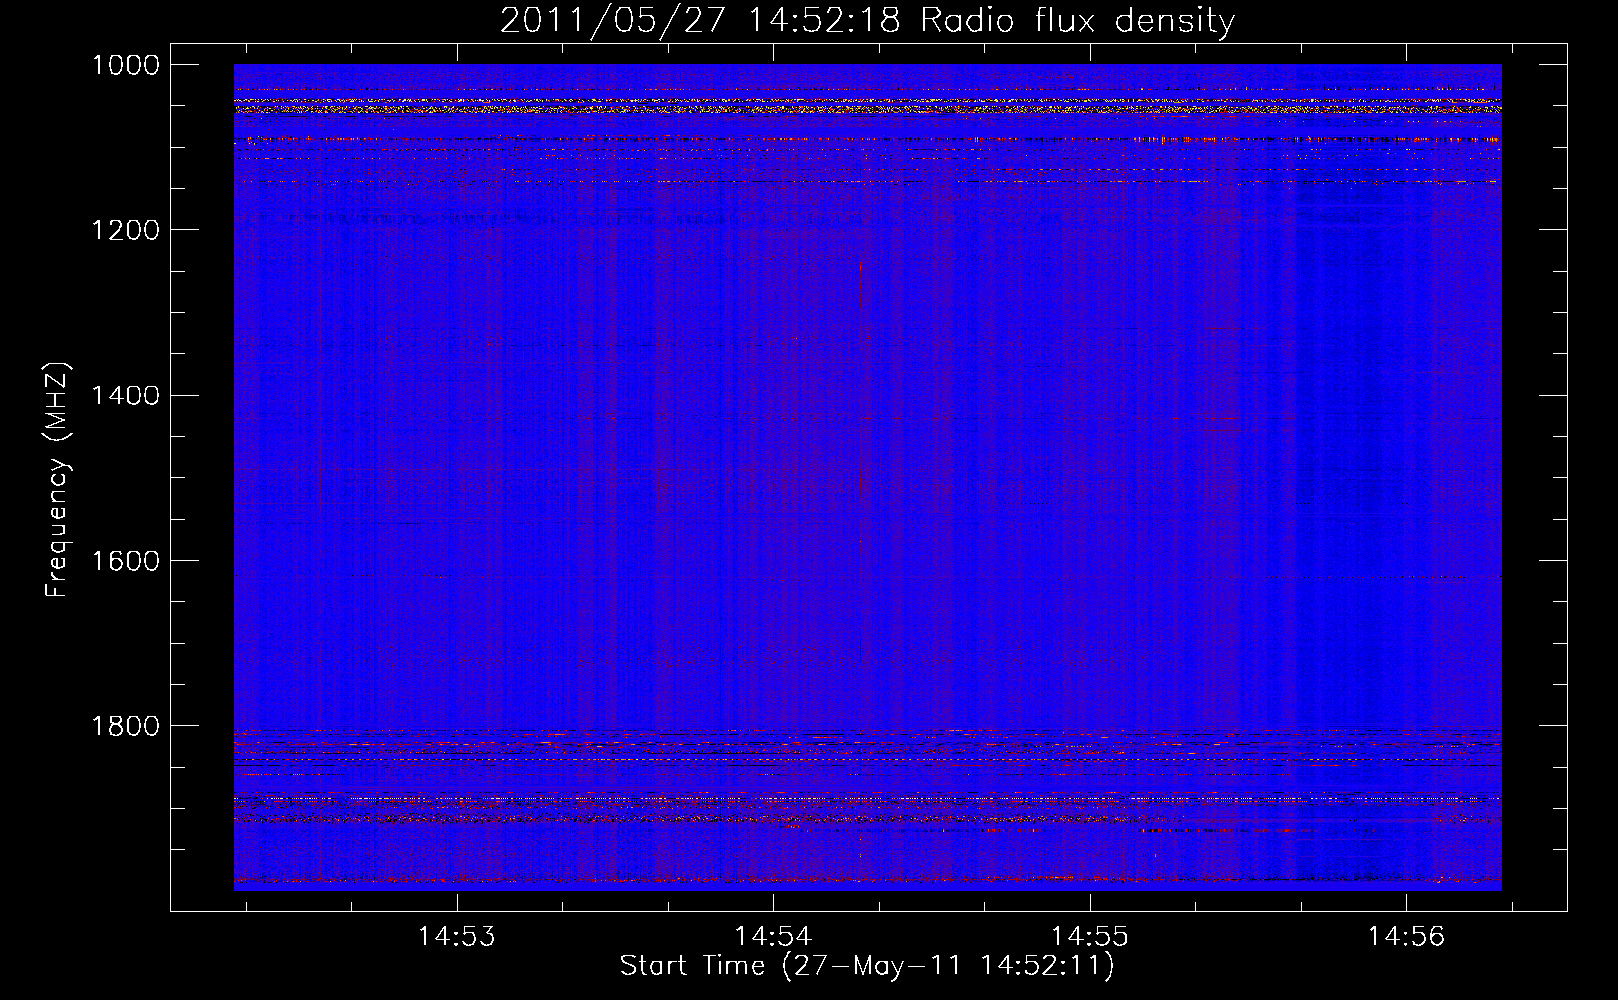The width and height of the screenshot is (1618, 1000).
Task: Click the 'Frequency (MHZ)' y-axis title
Action: click(57, 479)
